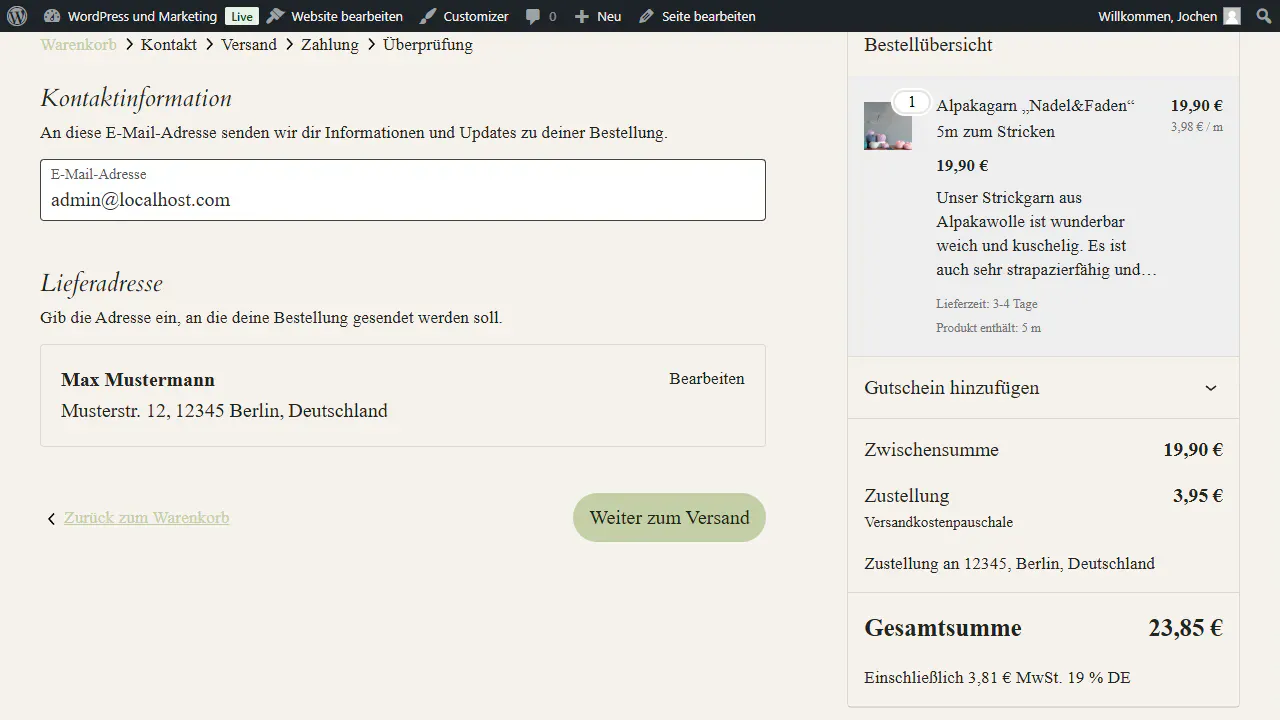Click the Gesamtsumme 23,85 € amount
1280x720 pixels.
1185,629
